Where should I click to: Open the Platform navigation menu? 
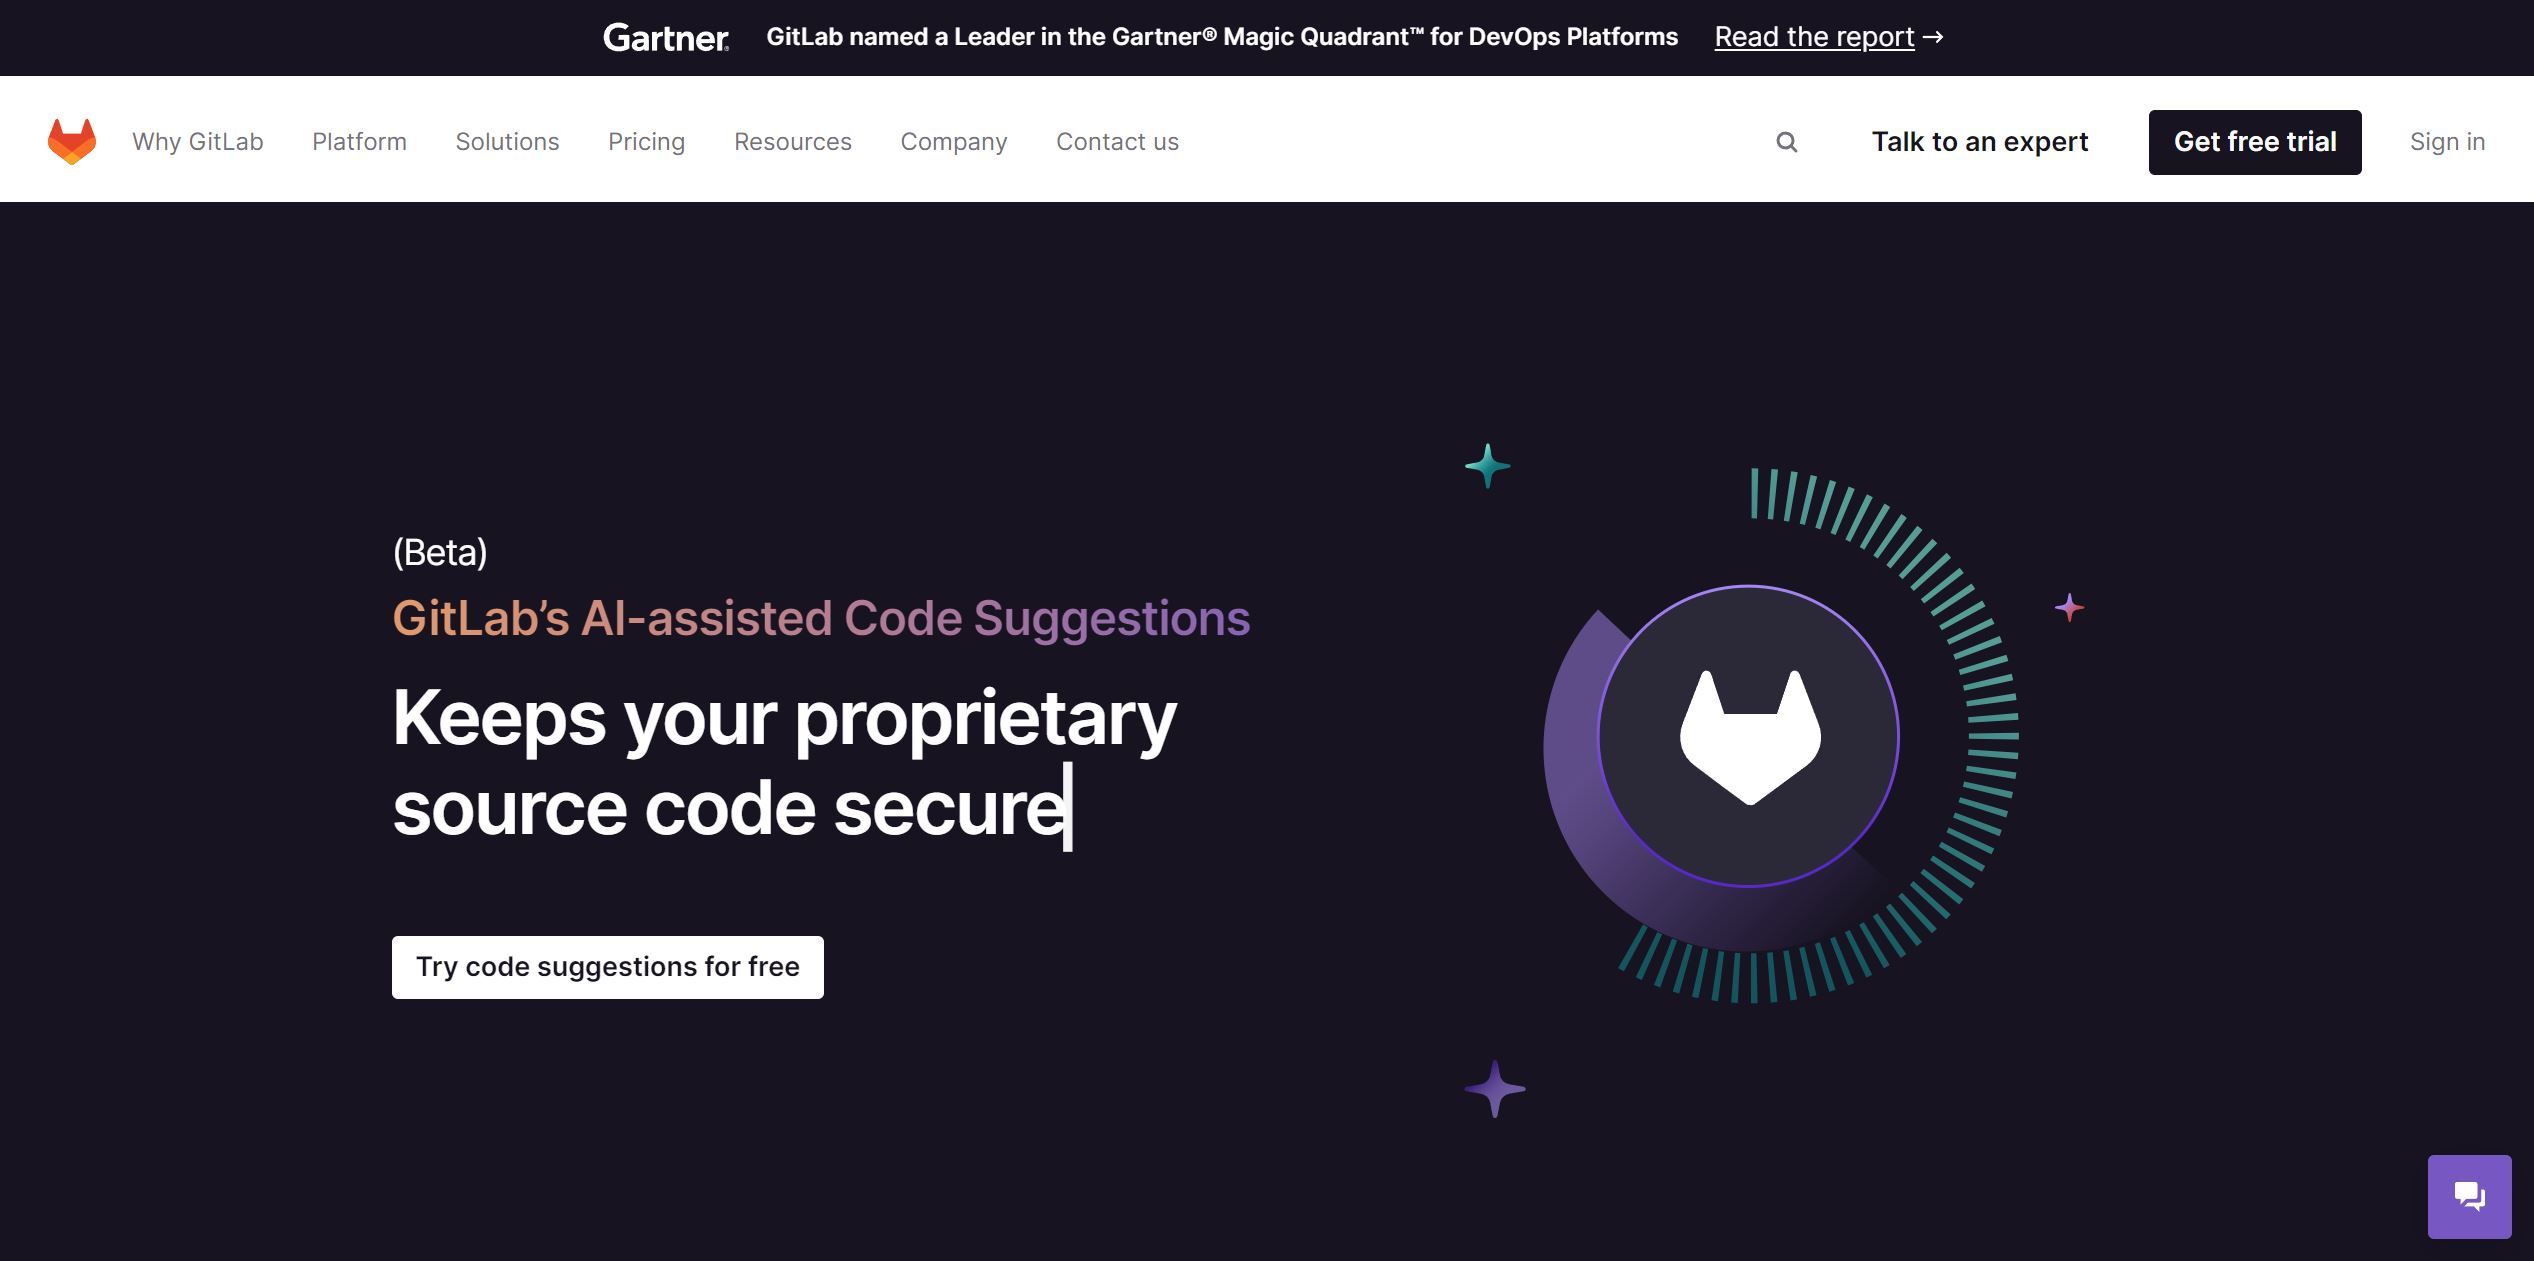click(x=359, y=141)
